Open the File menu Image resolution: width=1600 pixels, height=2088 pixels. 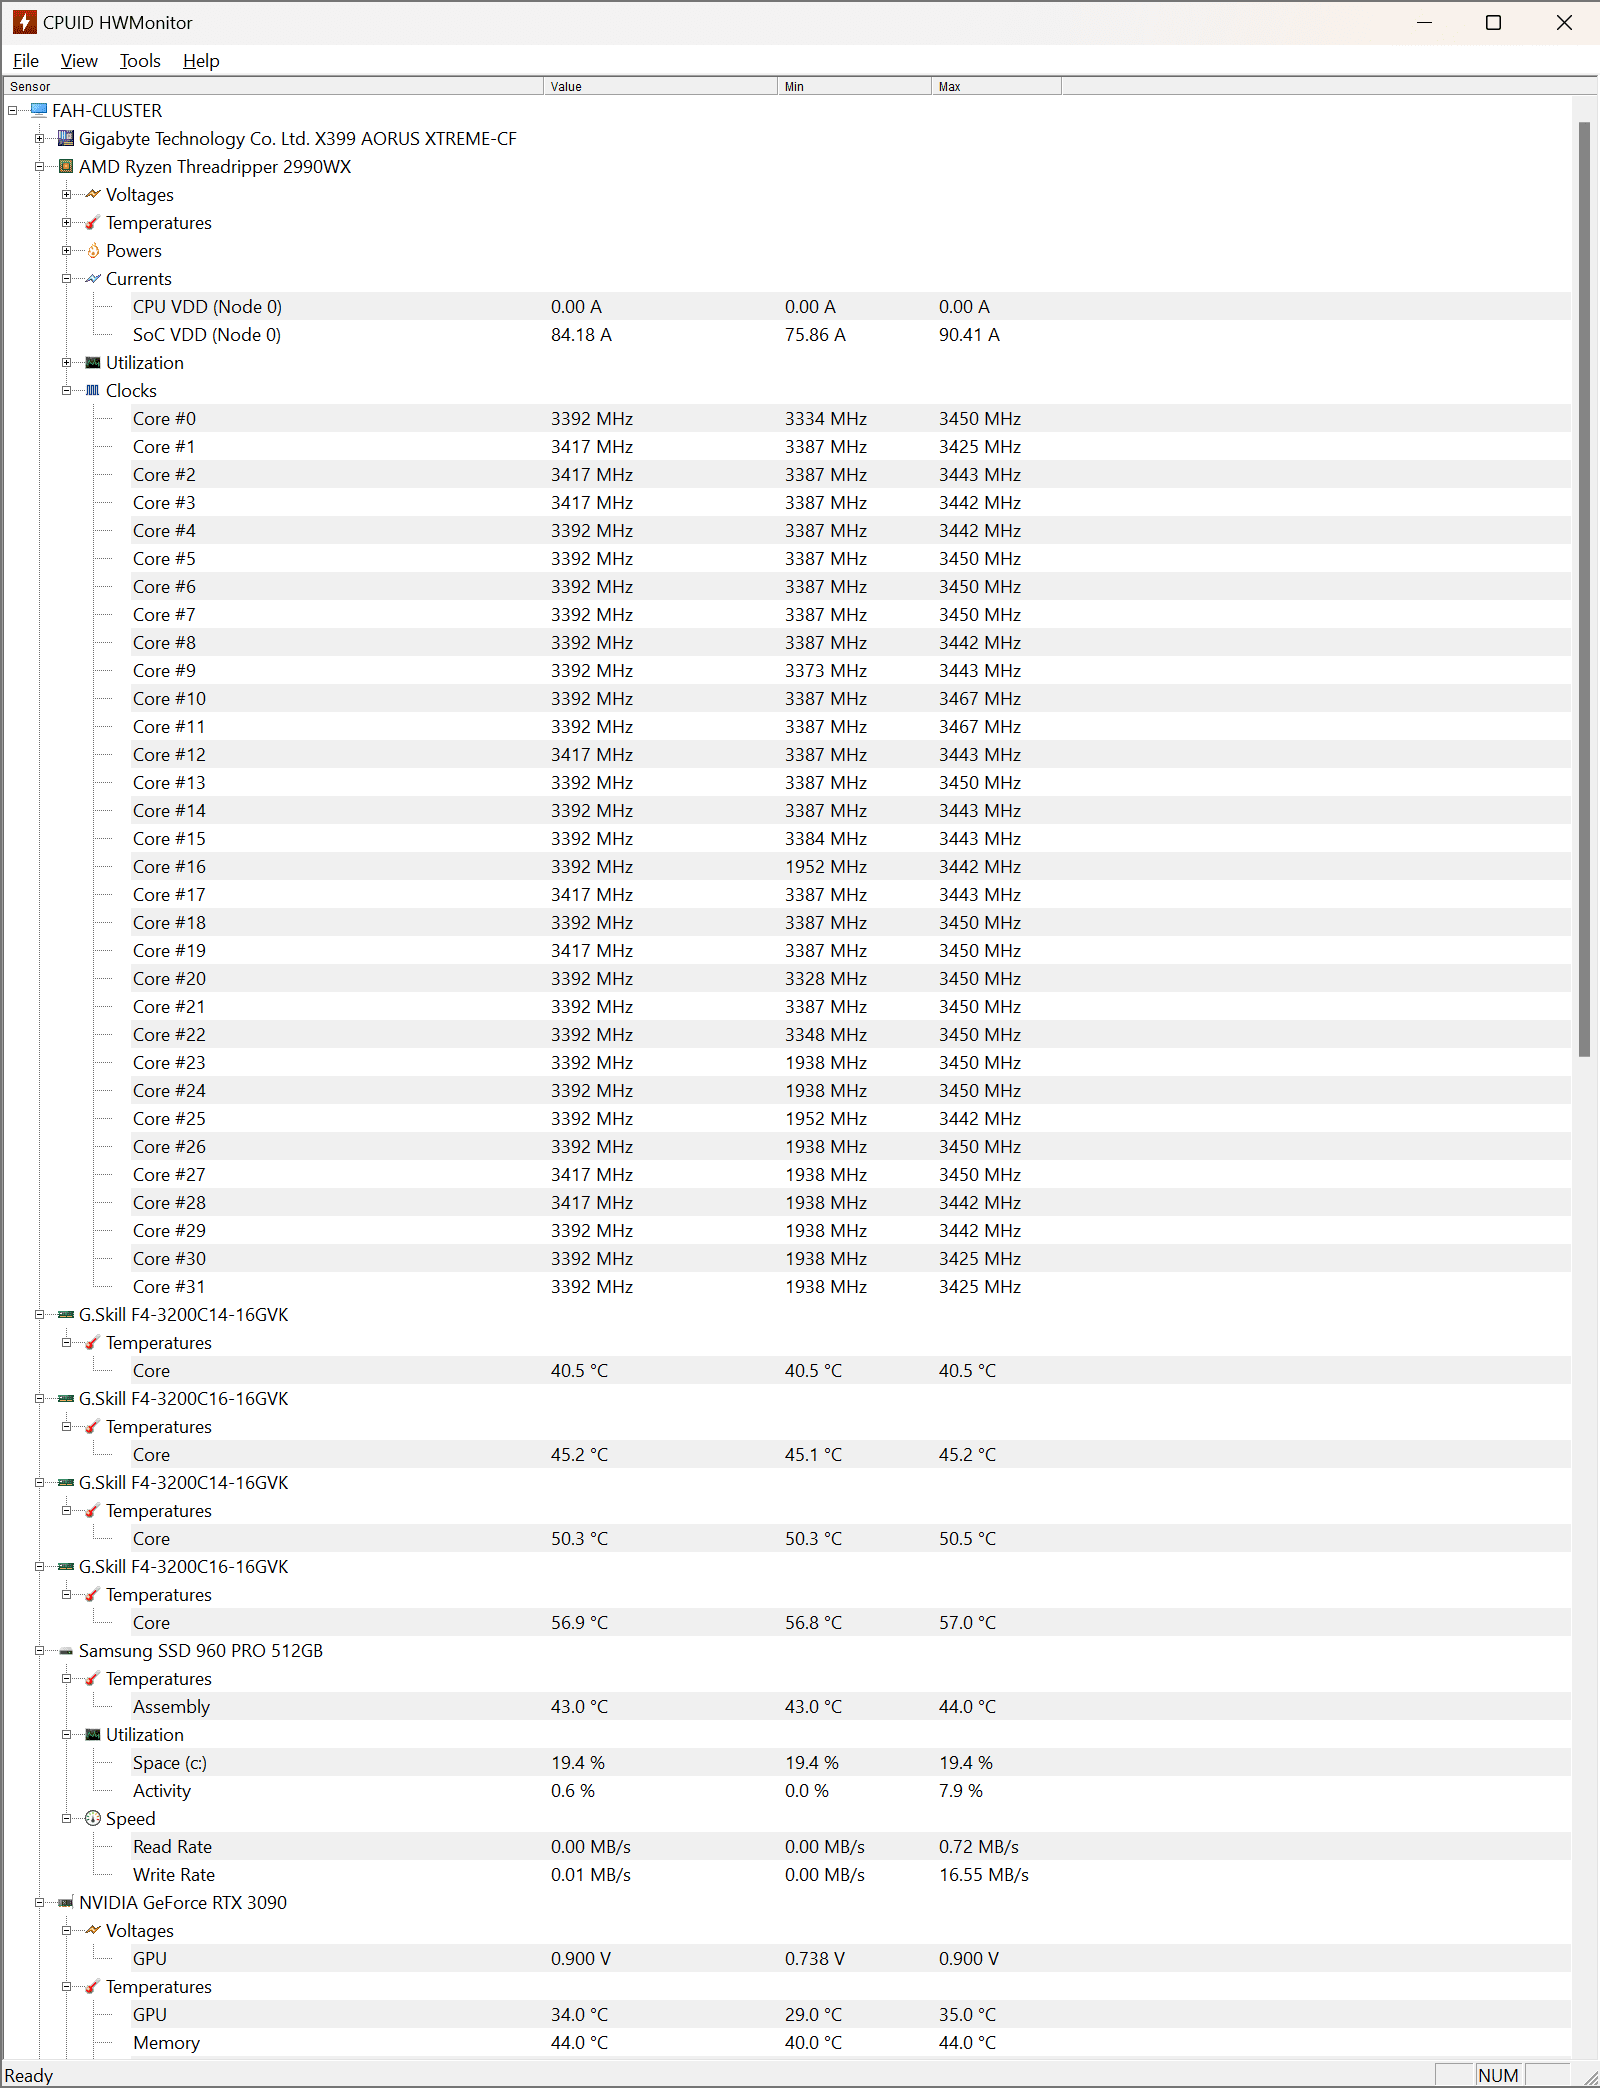pos(26,60)
